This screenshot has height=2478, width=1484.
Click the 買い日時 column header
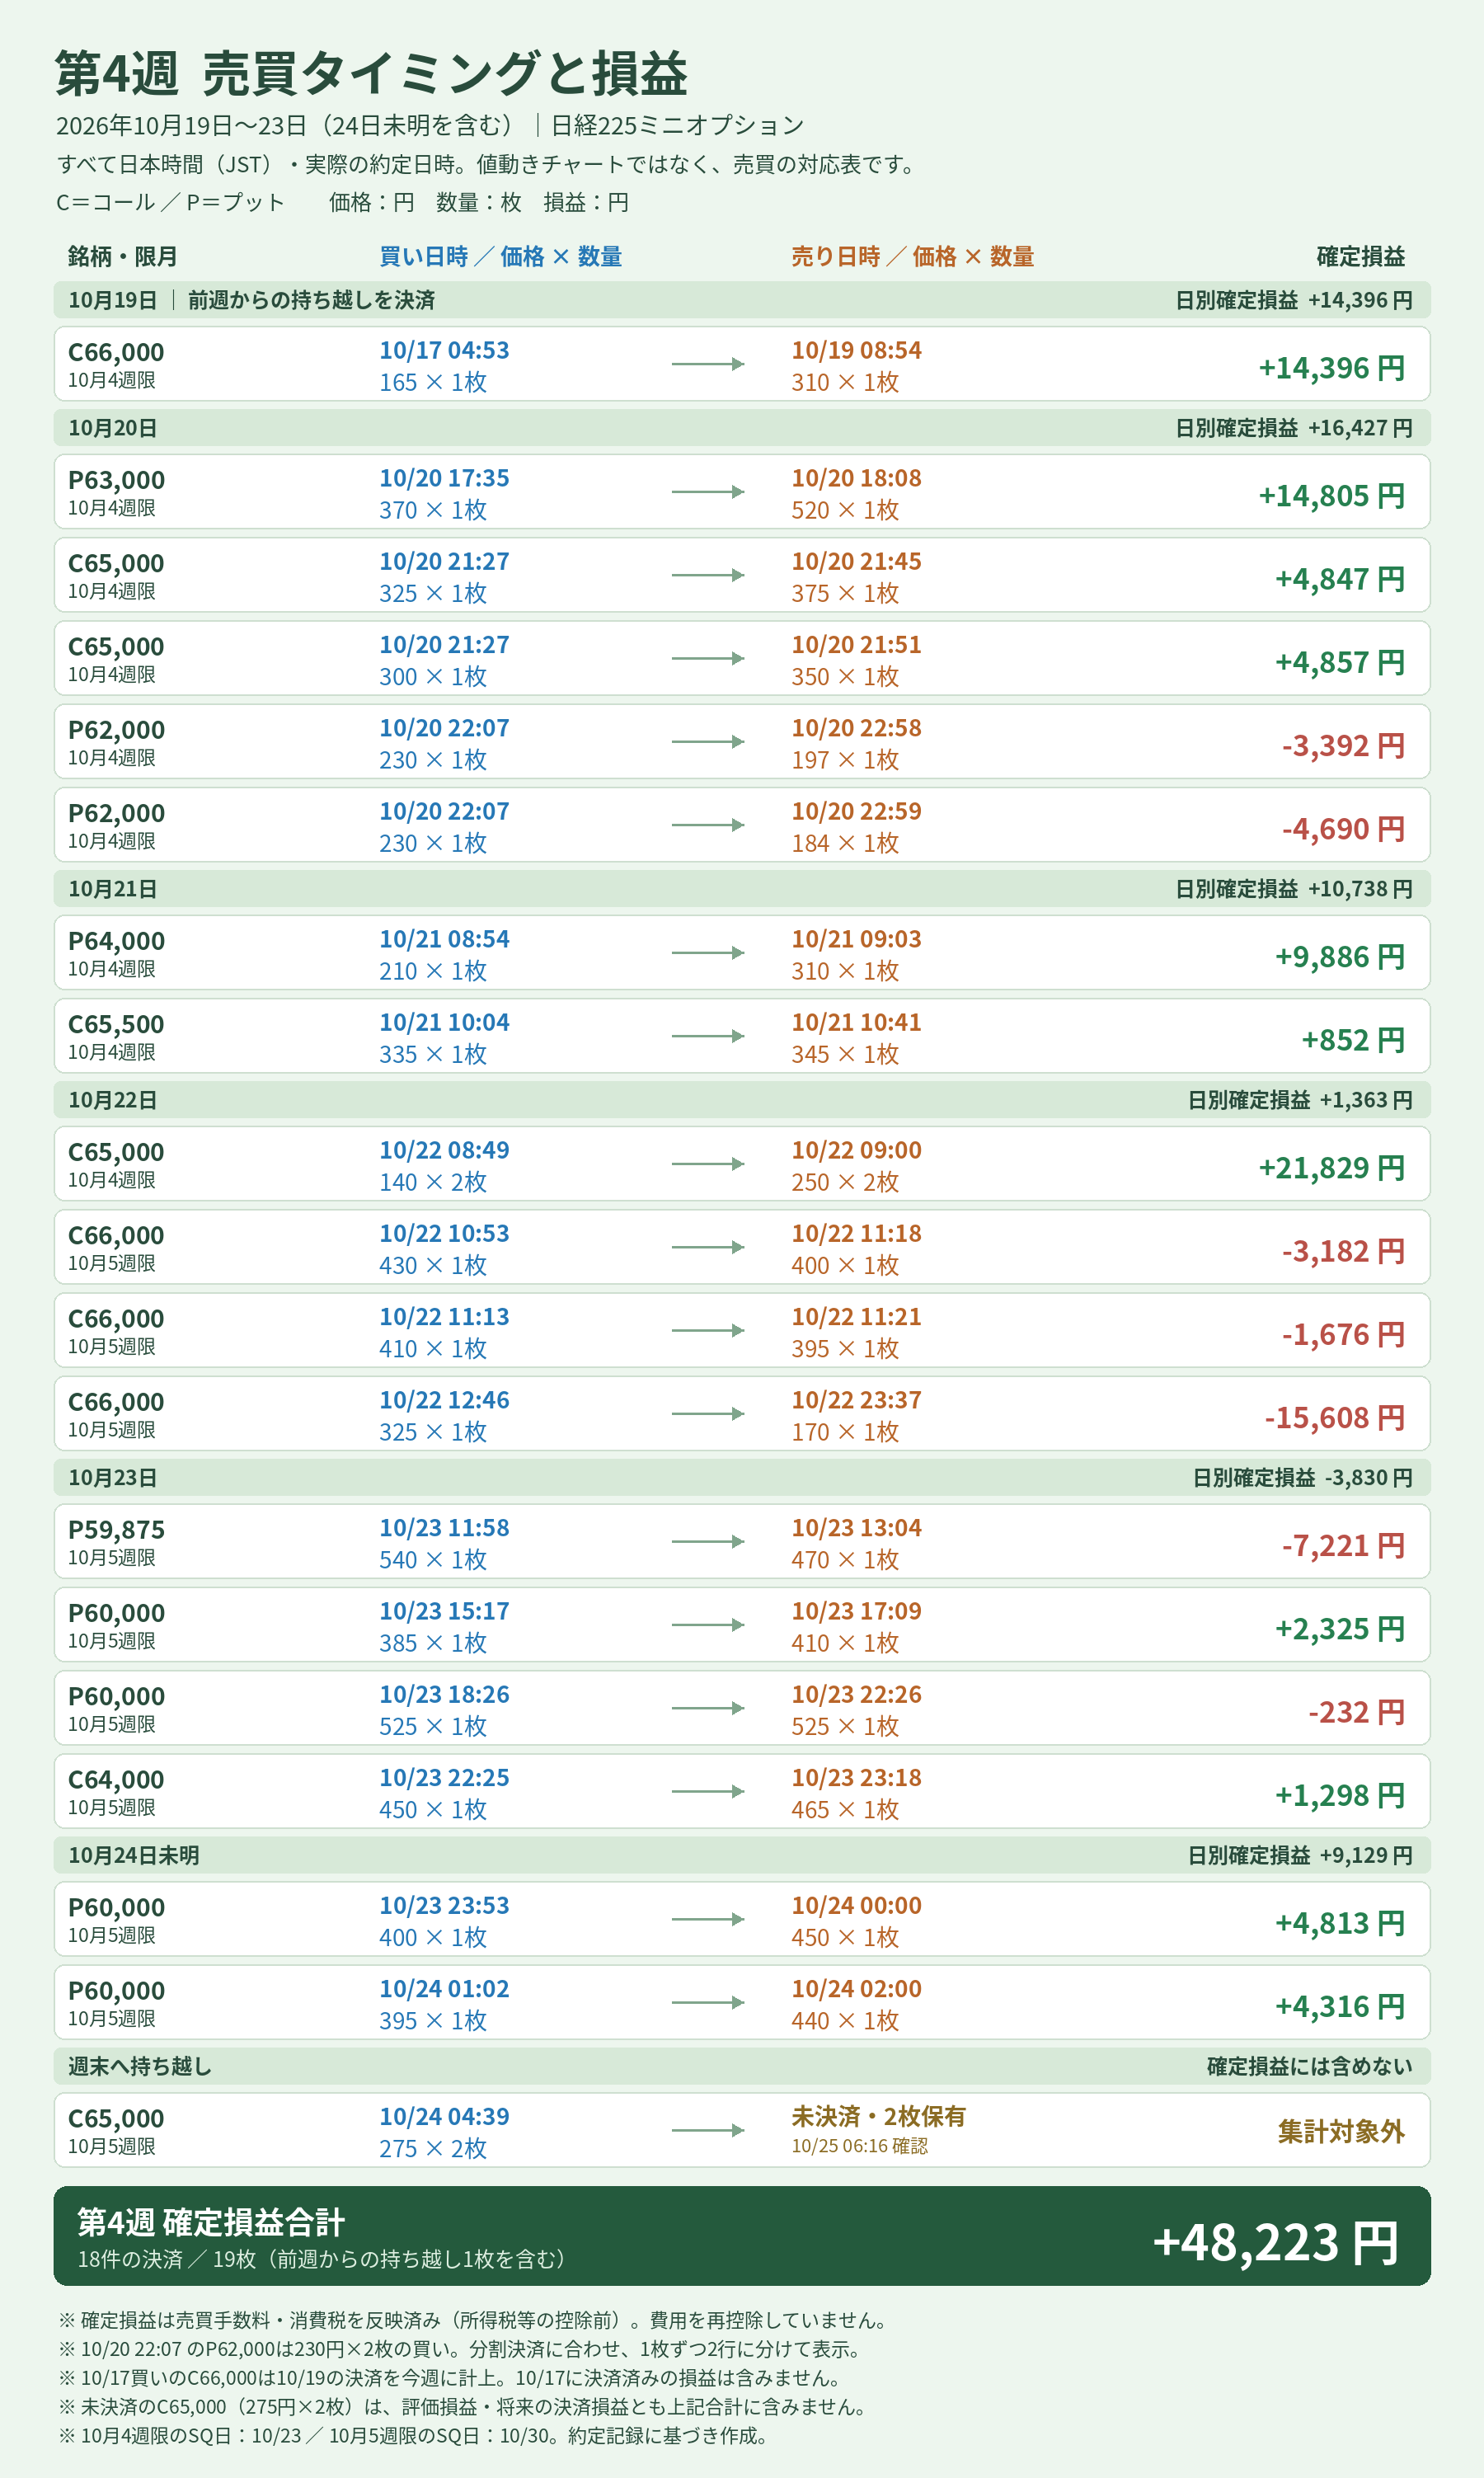point(500,257)
